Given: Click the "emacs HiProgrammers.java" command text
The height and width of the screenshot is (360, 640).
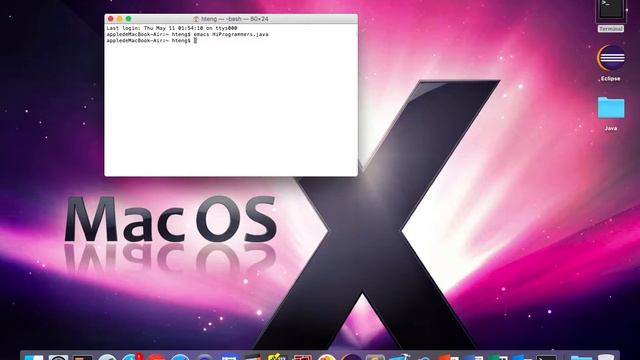Looking at the screenshot, I should click(231, 35).
